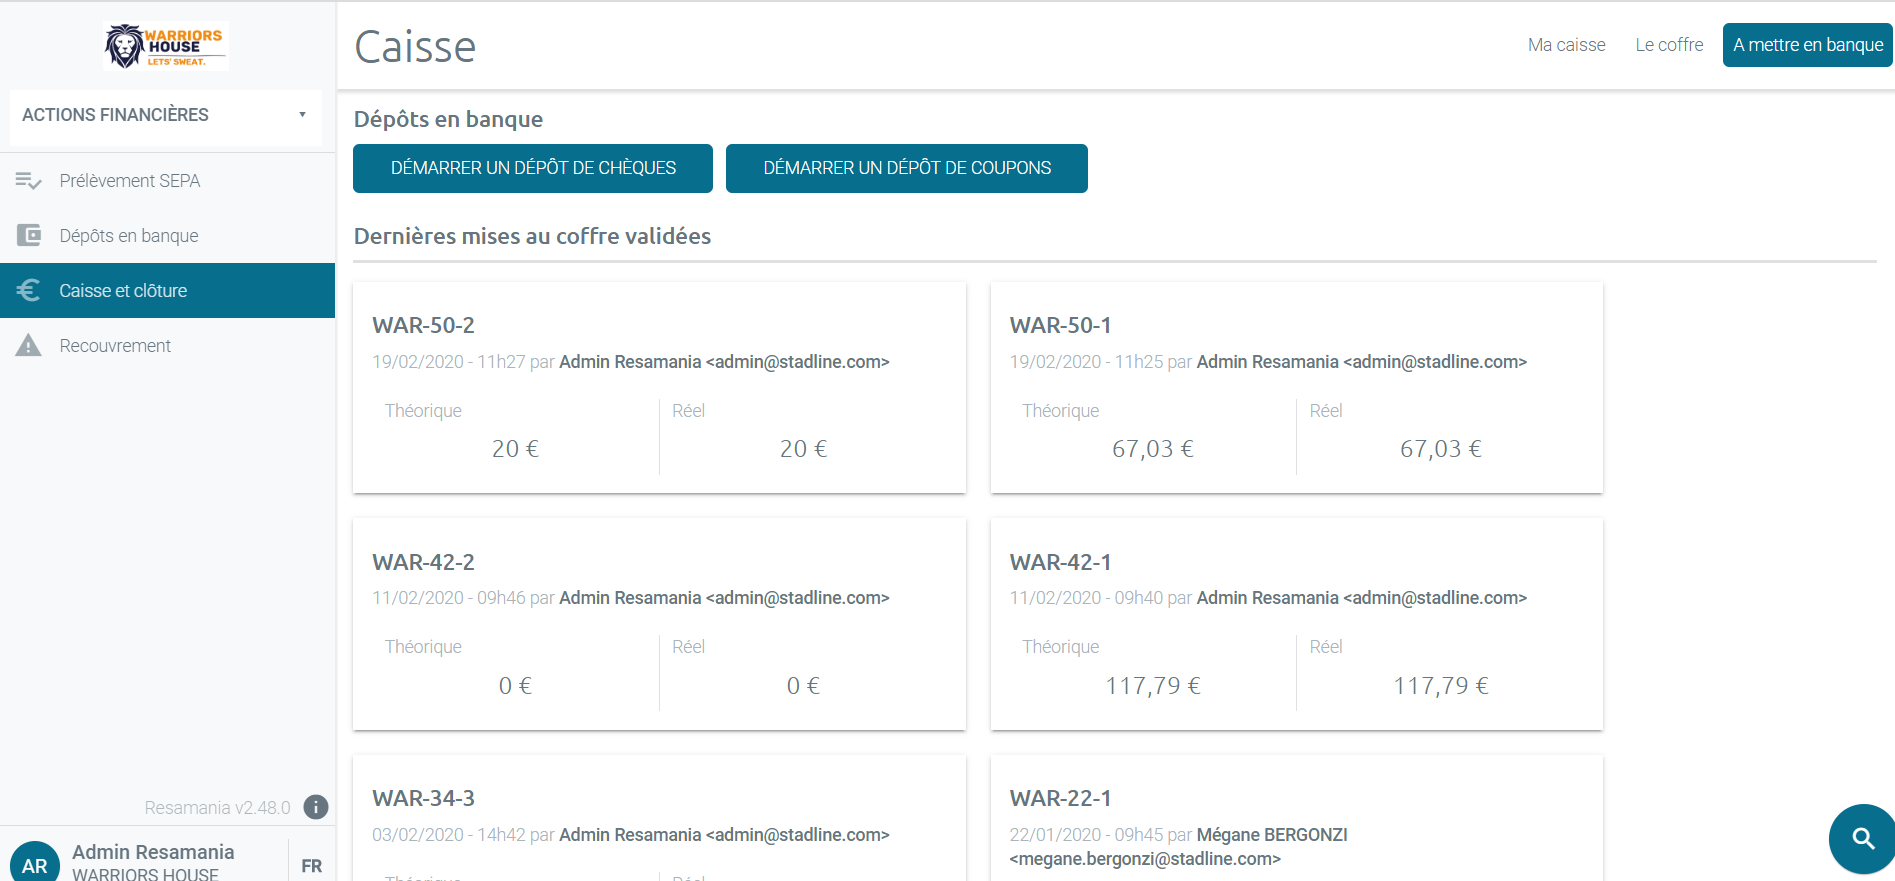Click the Dépôts en banque wallet icon
Viewport: 1895px width, 881px height.
[29, 236]
